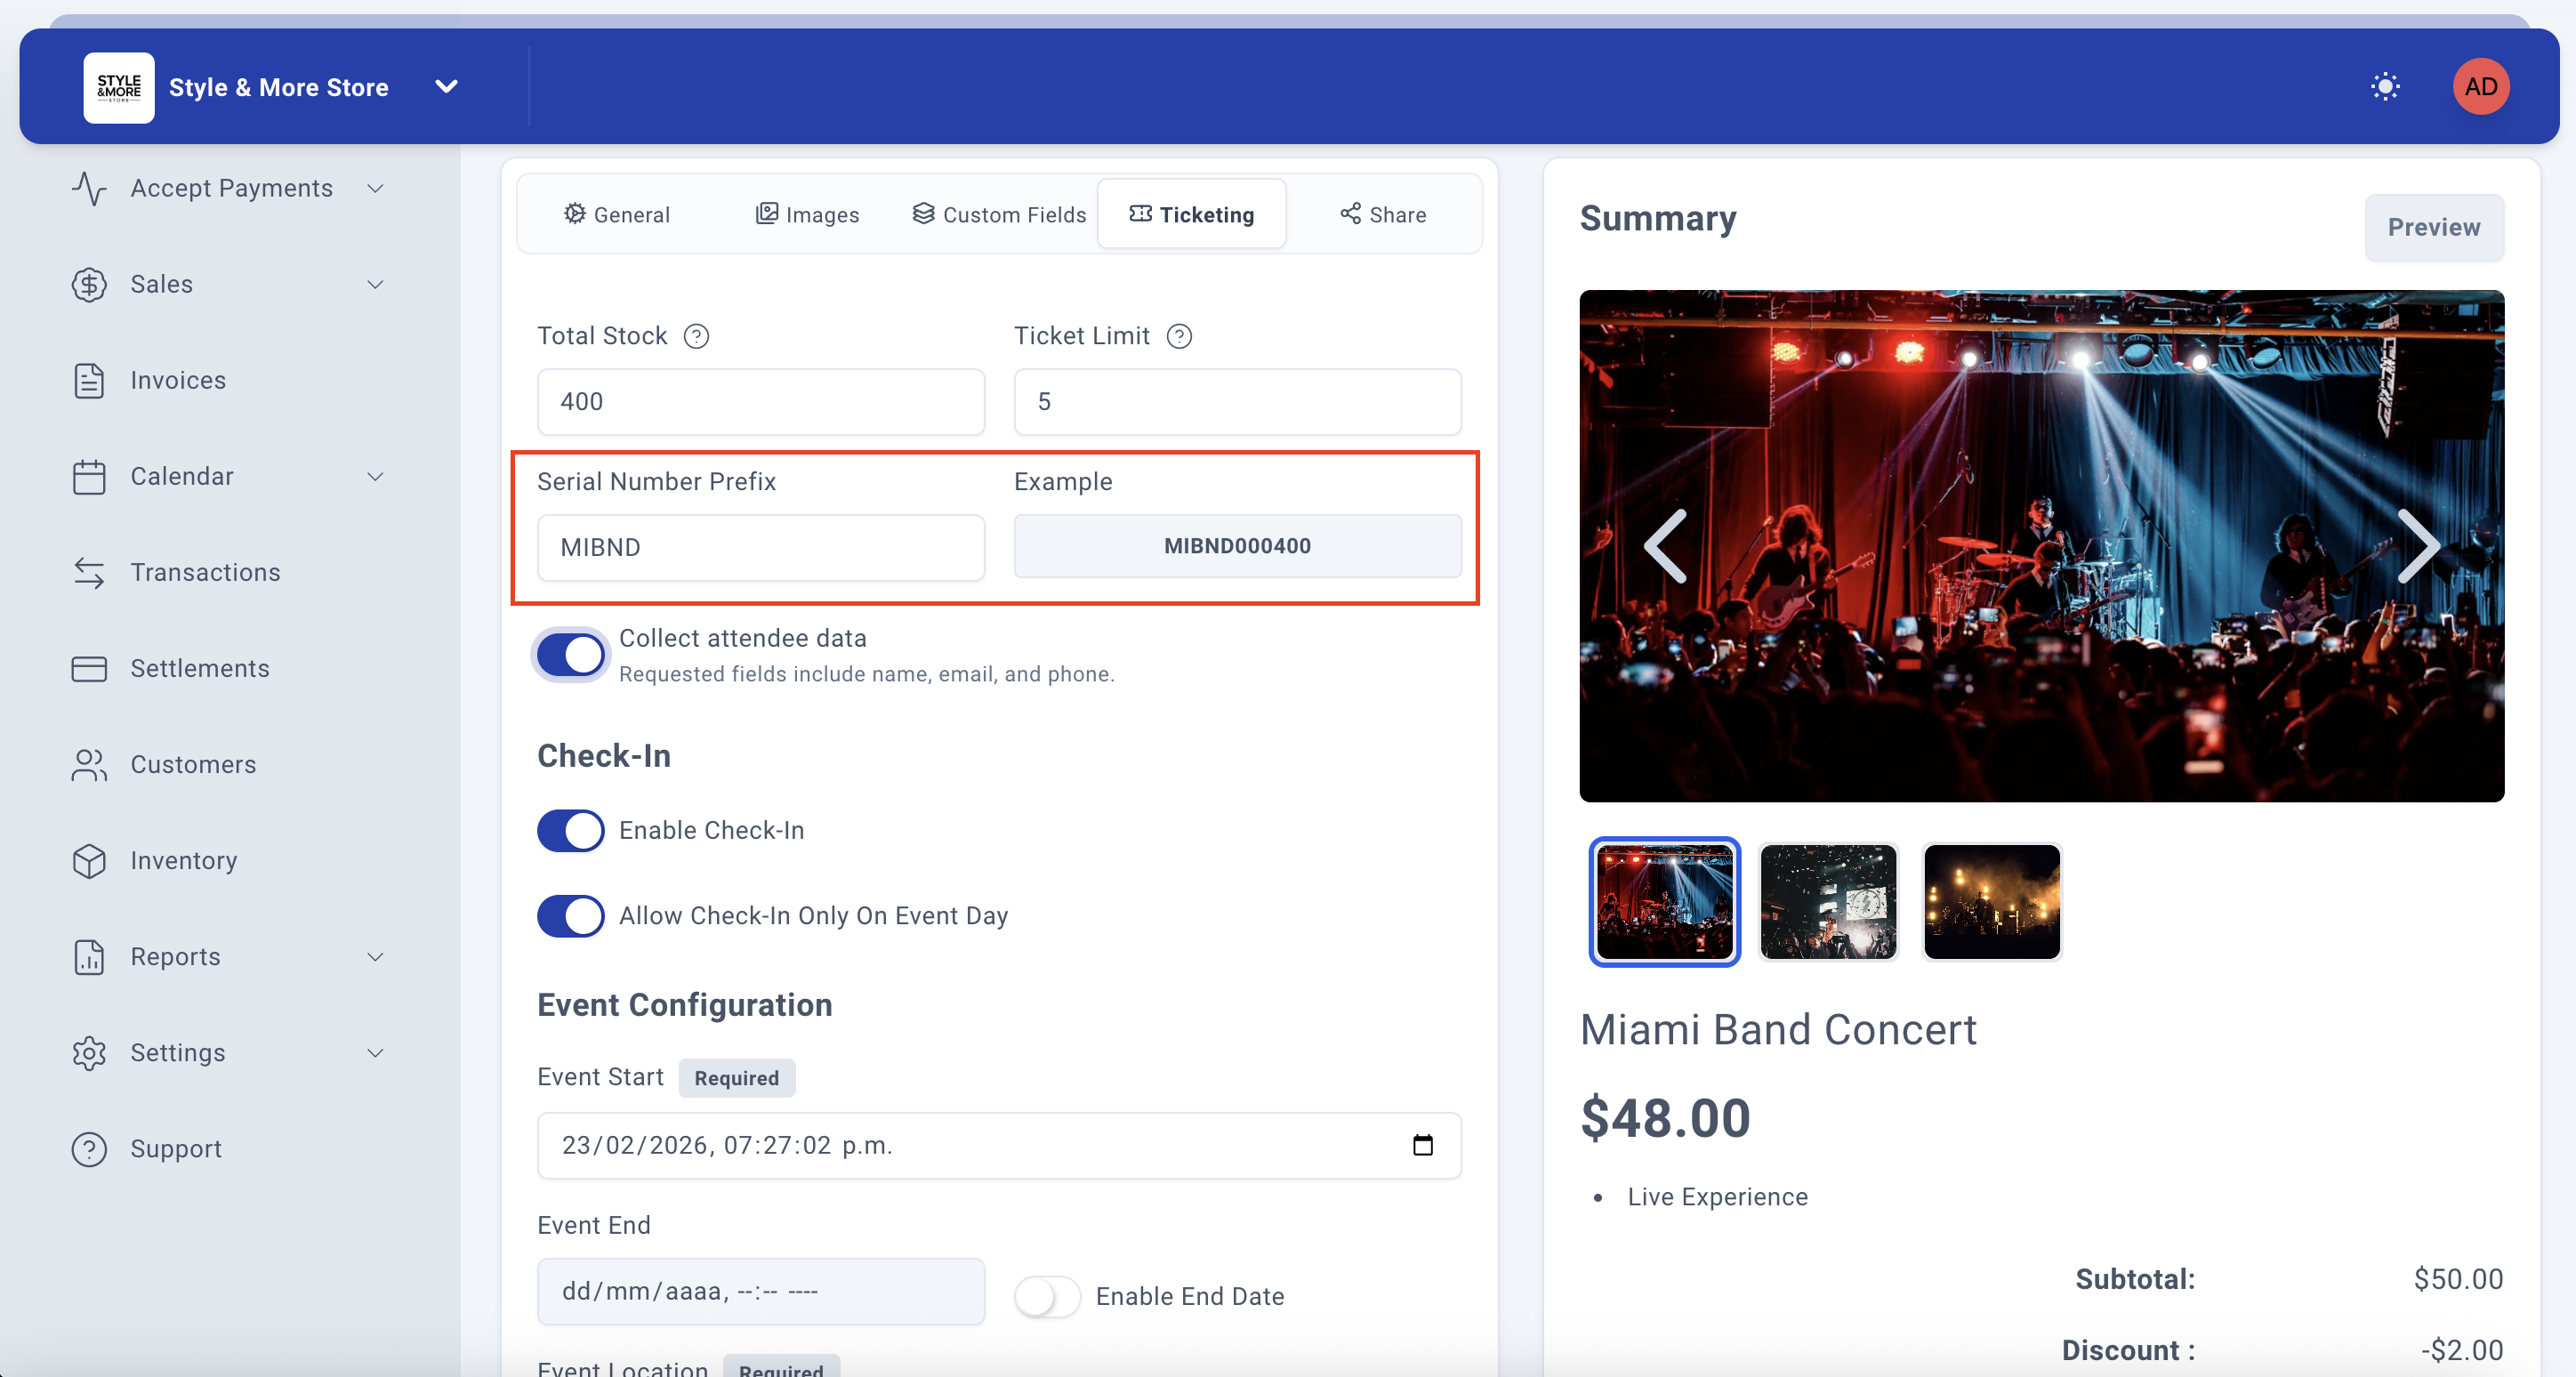Open the calendar picker in Event Start
Image resolution: width=2576 pixels, height=1377 pixels.
tap(1422, 1145)
